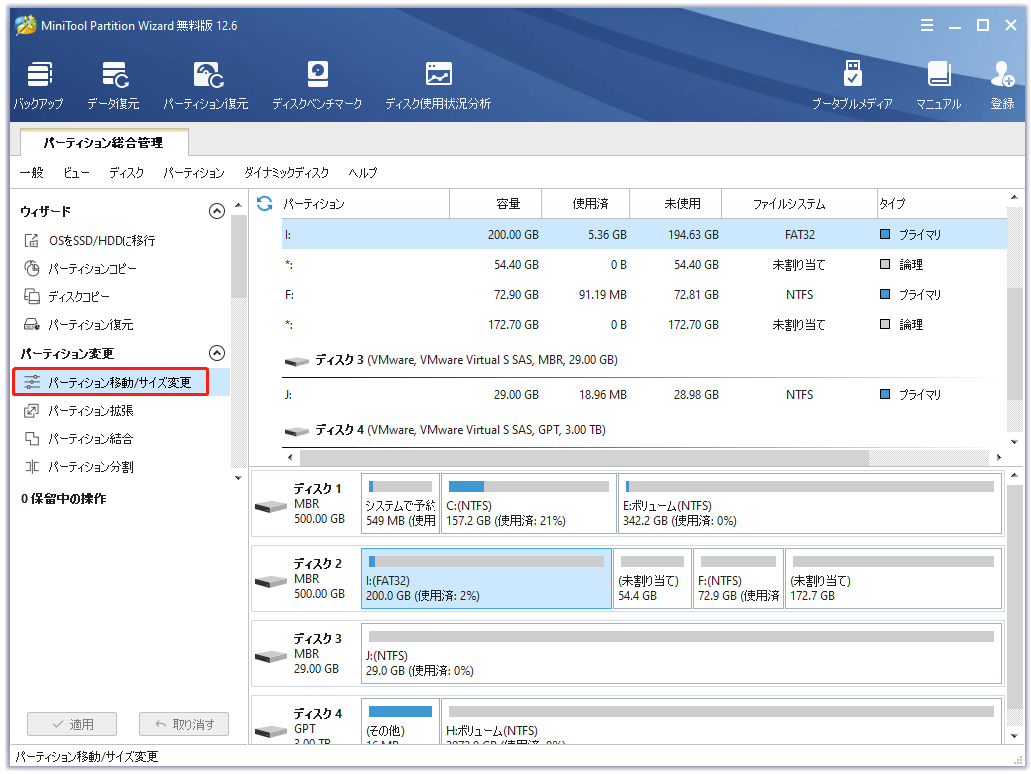Click the partition list horizontal scrollbar
This screenshot has height=774, width=1031.
[x=584, y=457]
